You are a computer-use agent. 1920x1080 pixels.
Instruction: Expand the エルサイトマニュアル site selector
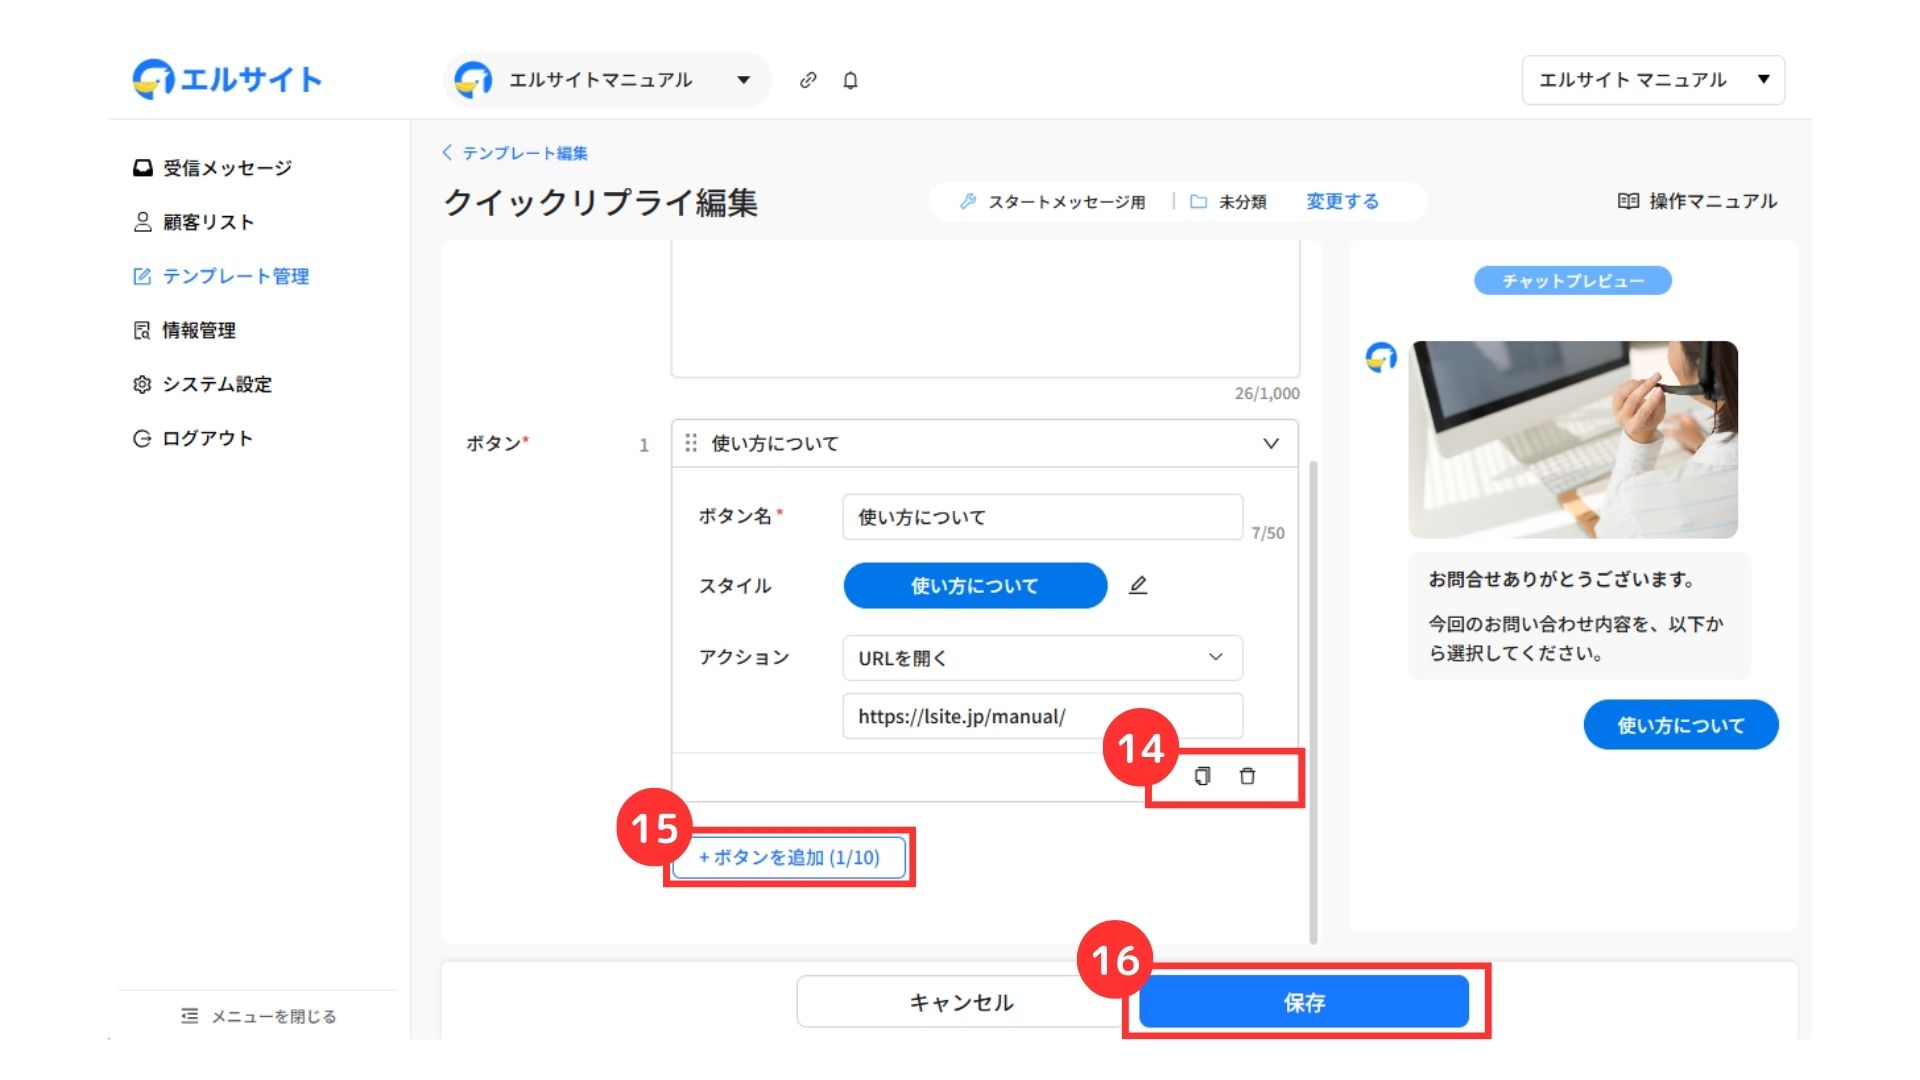[605, 80]
